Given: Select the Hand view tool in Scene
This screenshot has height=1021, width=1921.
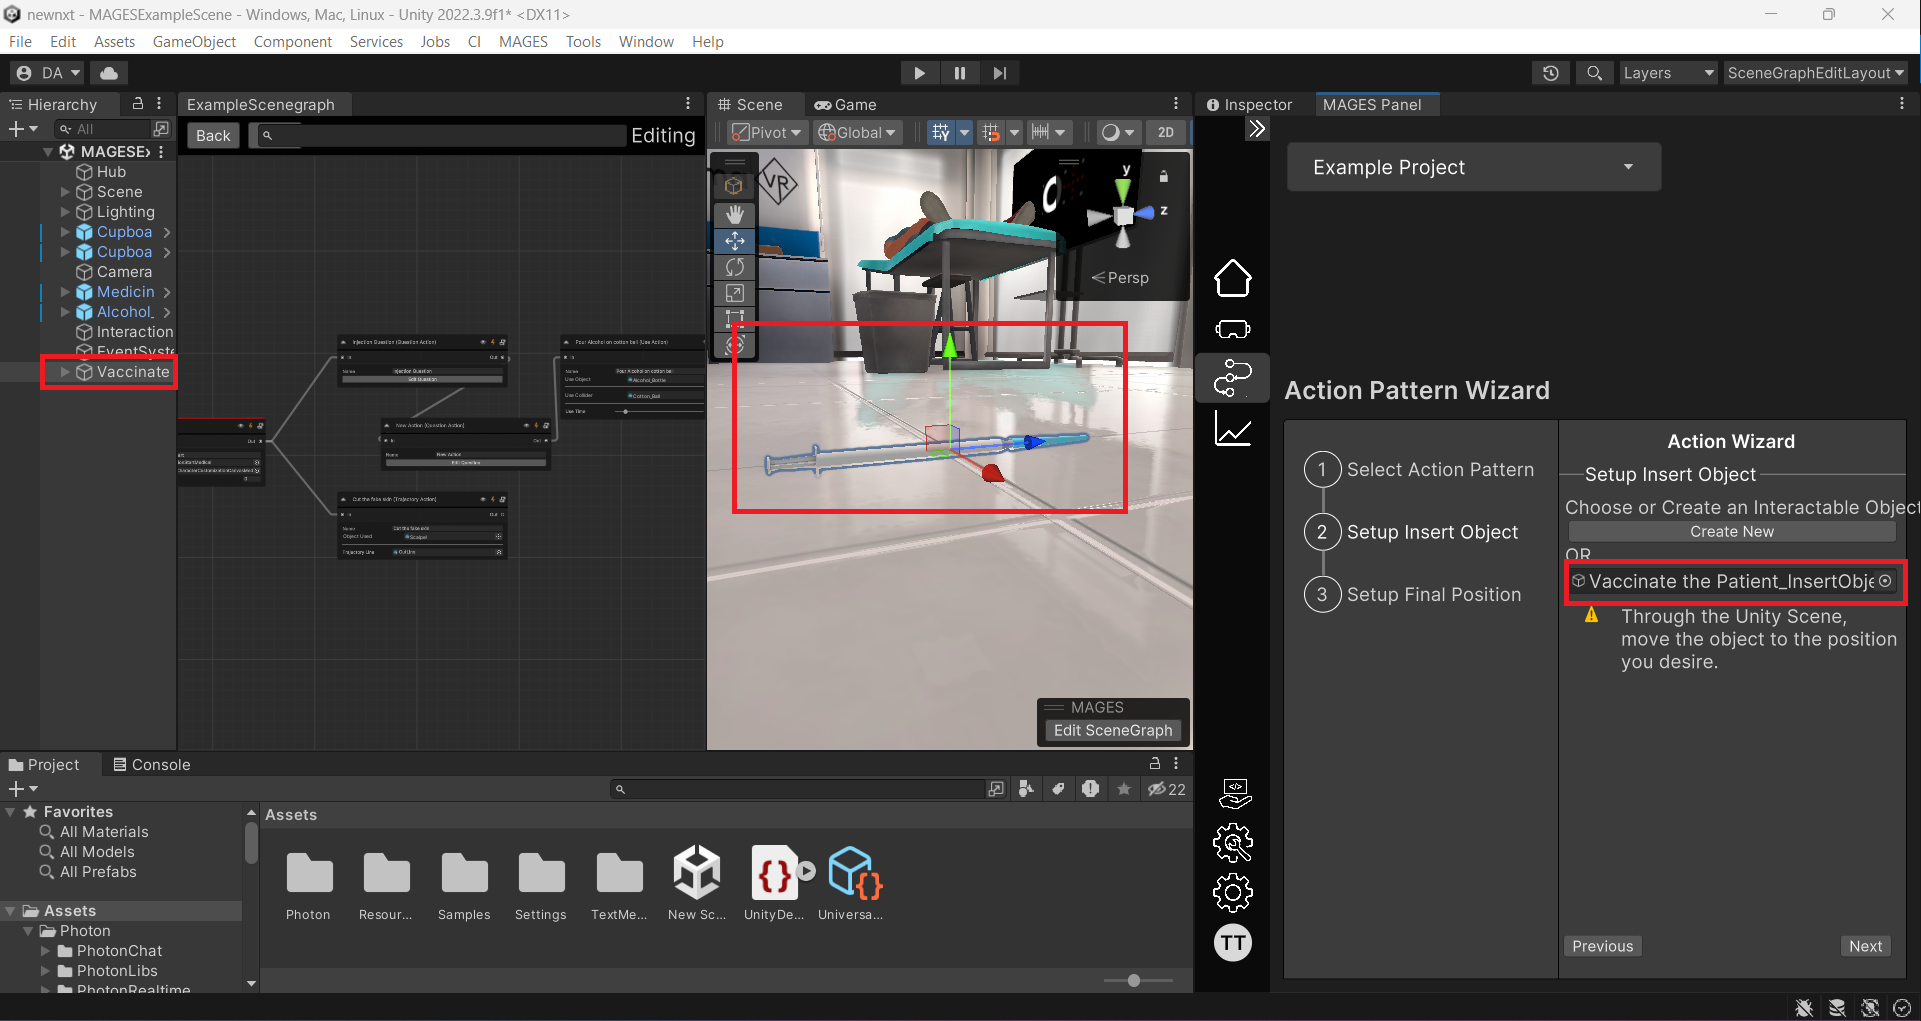Looking at the screenshot, I should (734, 215).
